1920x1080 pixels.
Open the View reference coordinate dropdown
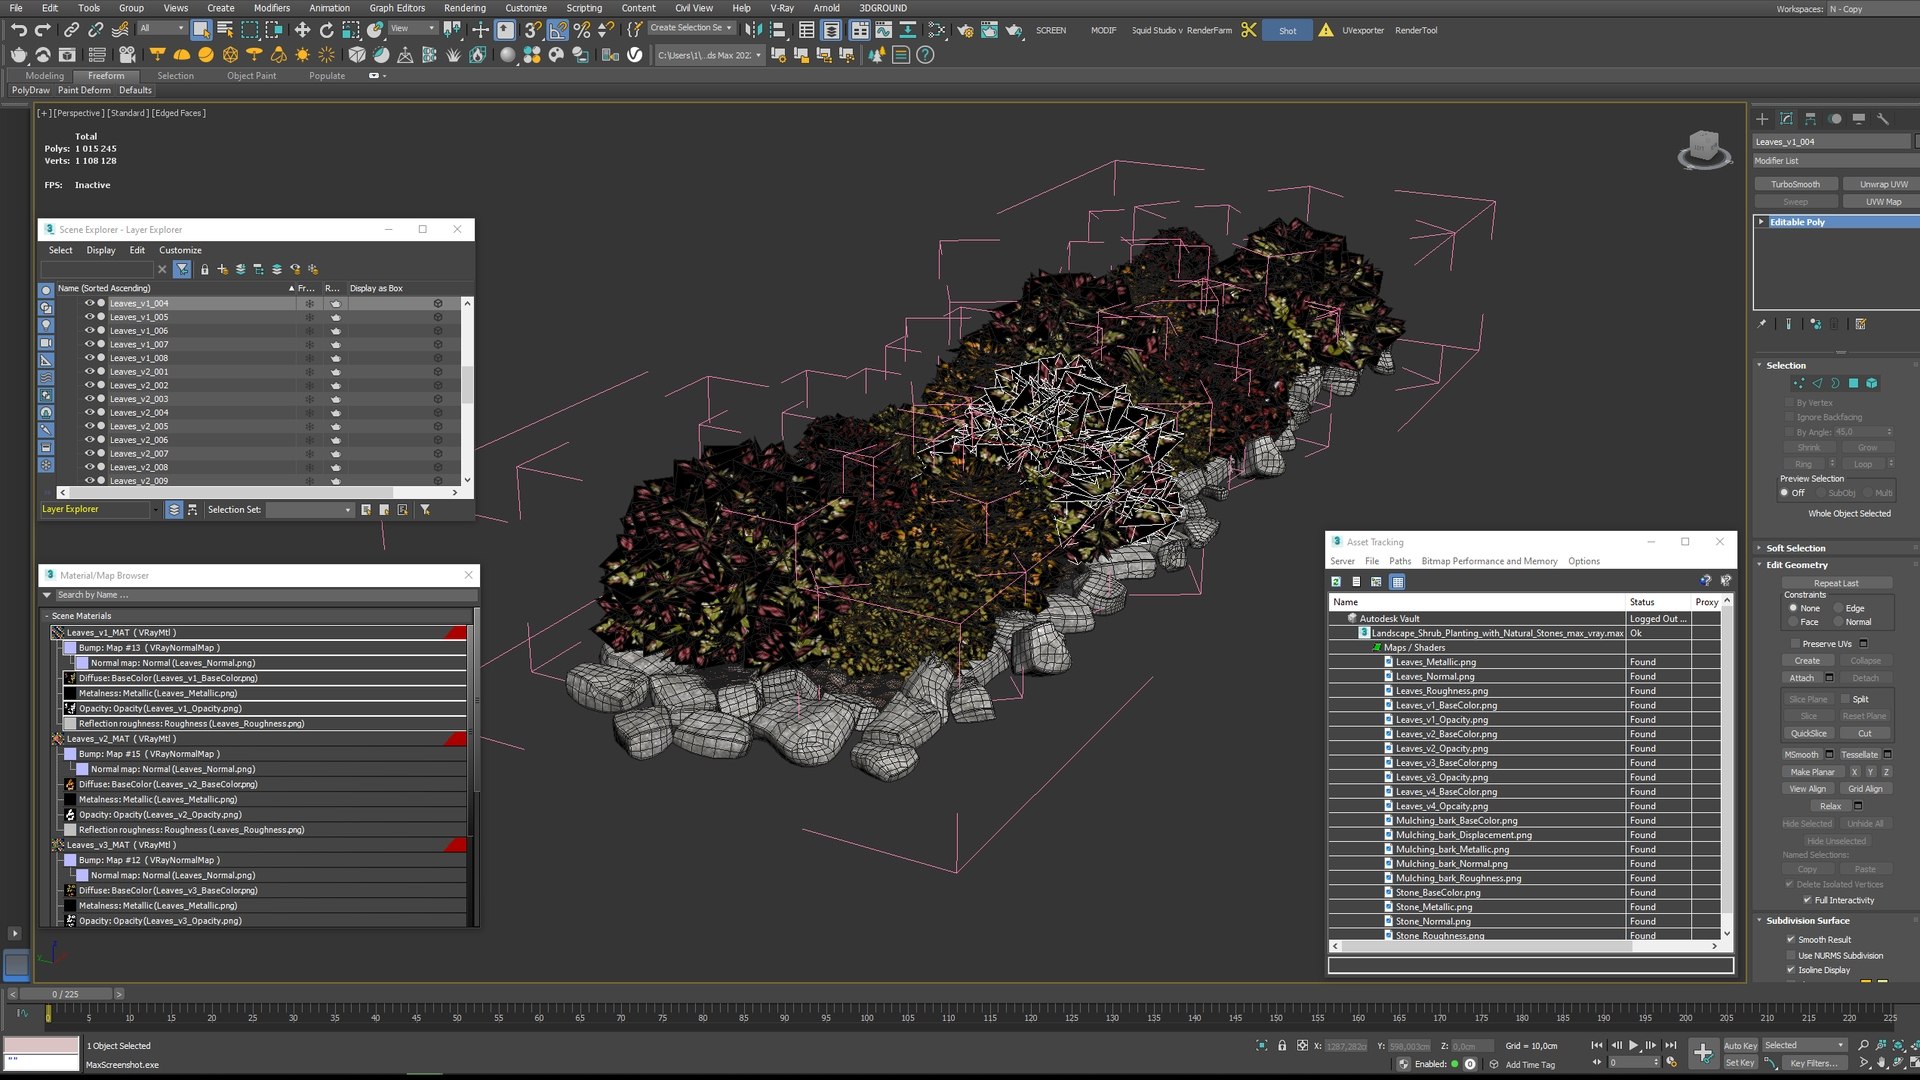(412, 28)
